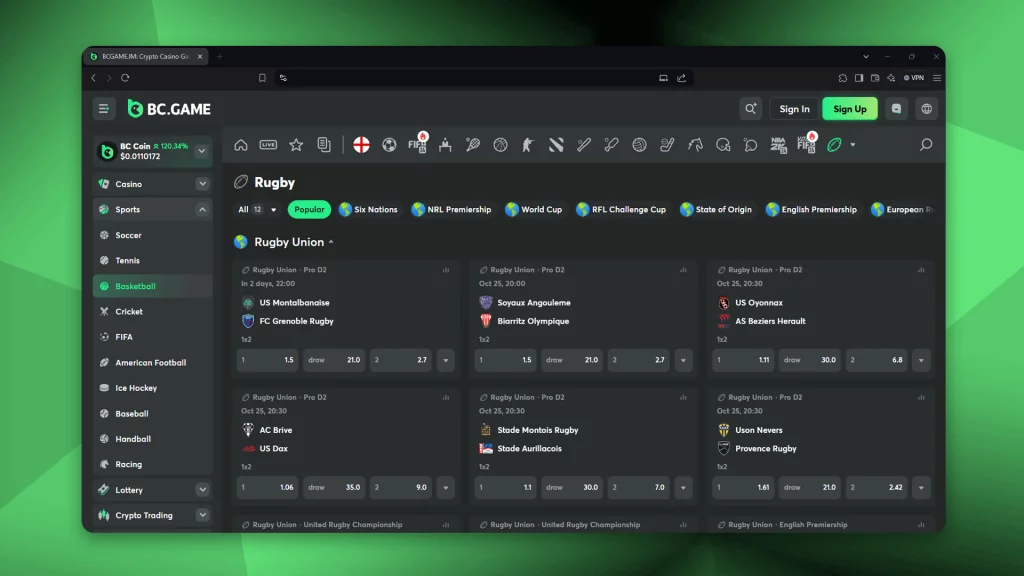The width and height of the screenshot is (1024, 576).
Task: Open Cricket in the sidebar
Action: point(152,312)
